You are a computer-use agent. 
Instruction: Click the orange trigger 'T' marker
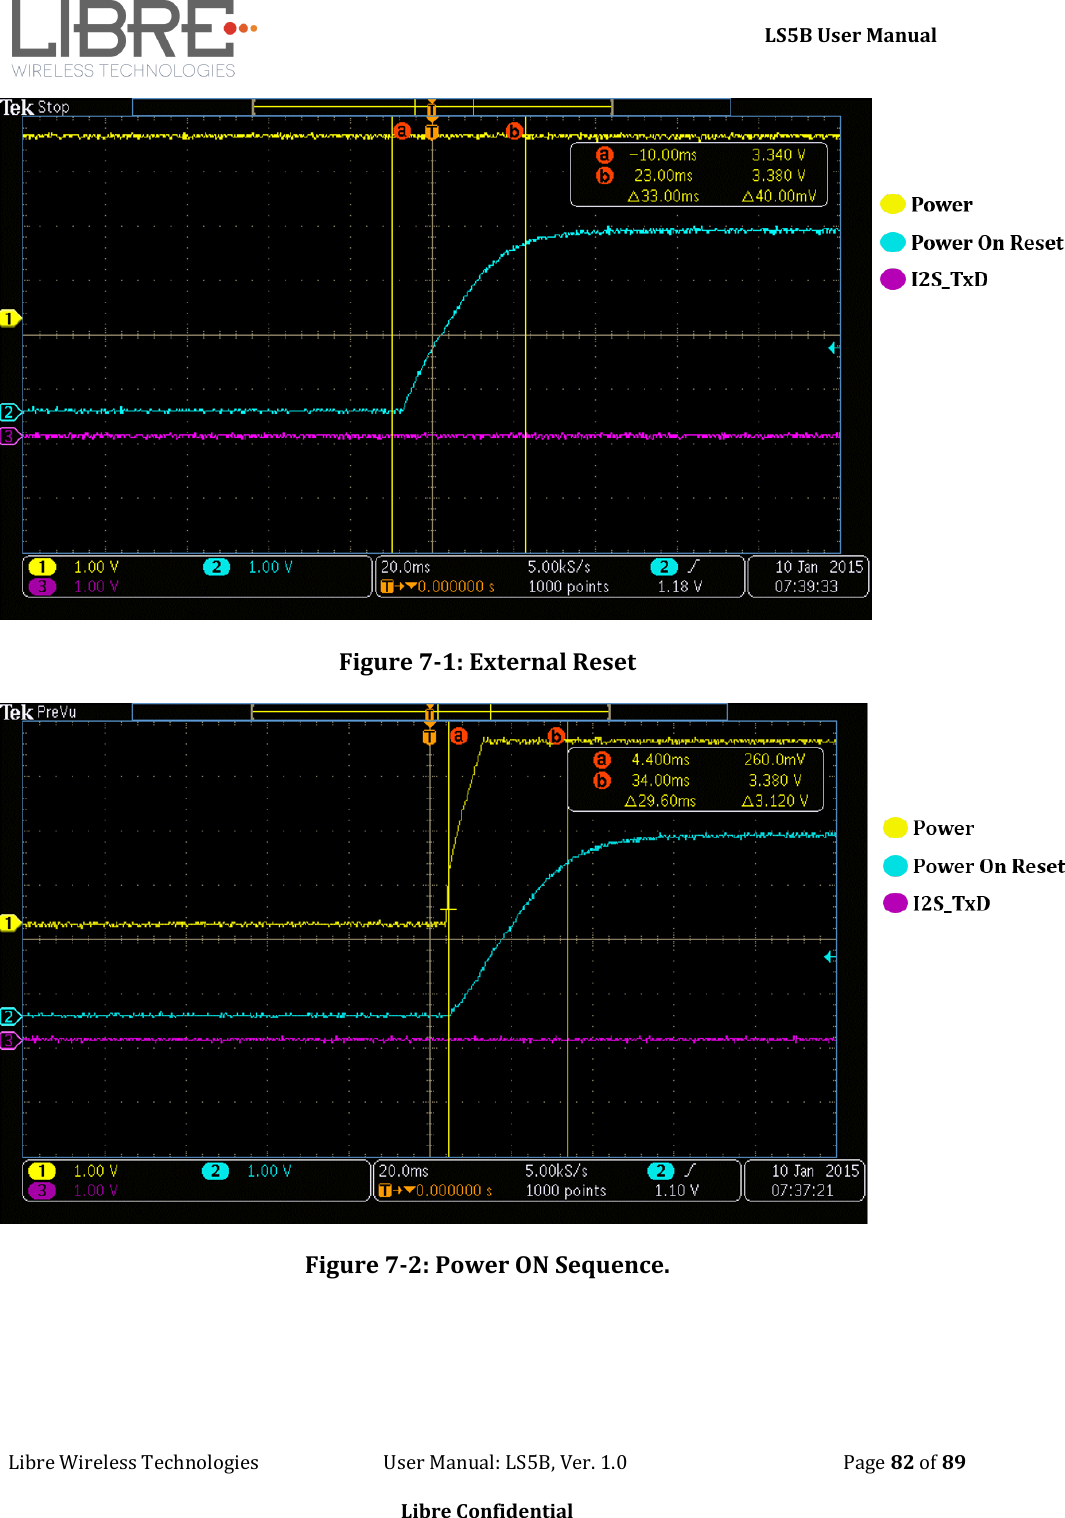tap(431, 131)
